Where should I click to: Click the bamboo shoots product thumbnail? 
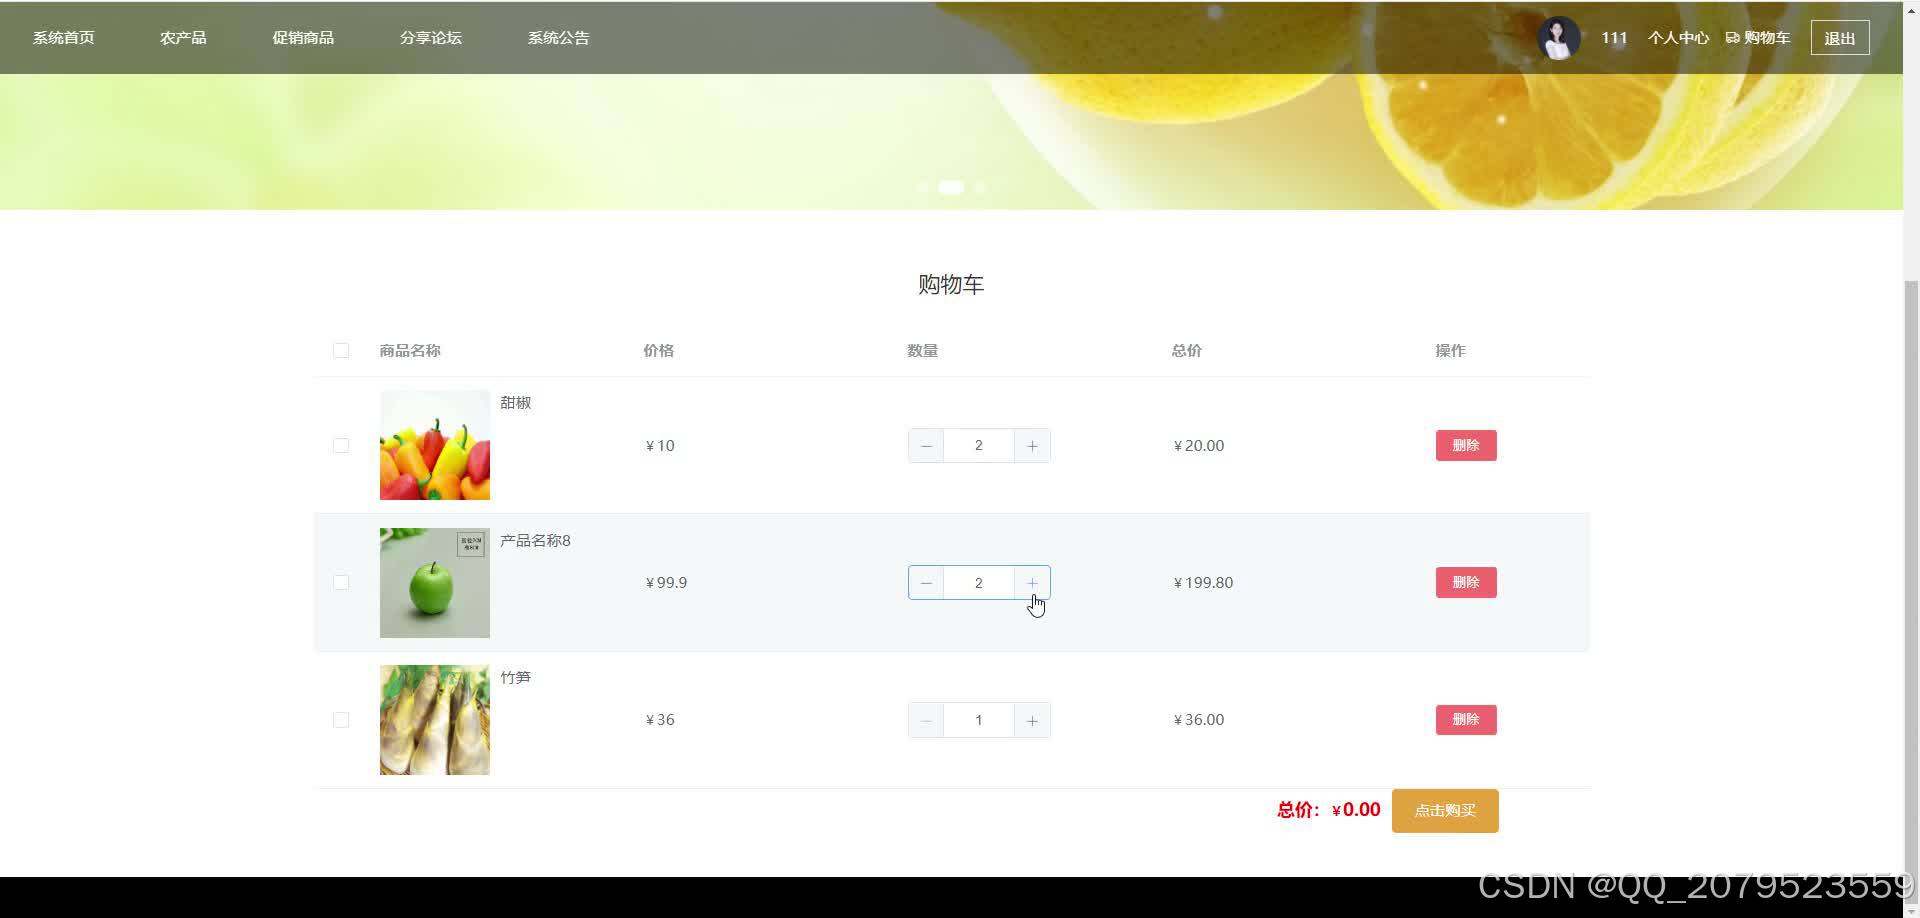click(435, 720)
